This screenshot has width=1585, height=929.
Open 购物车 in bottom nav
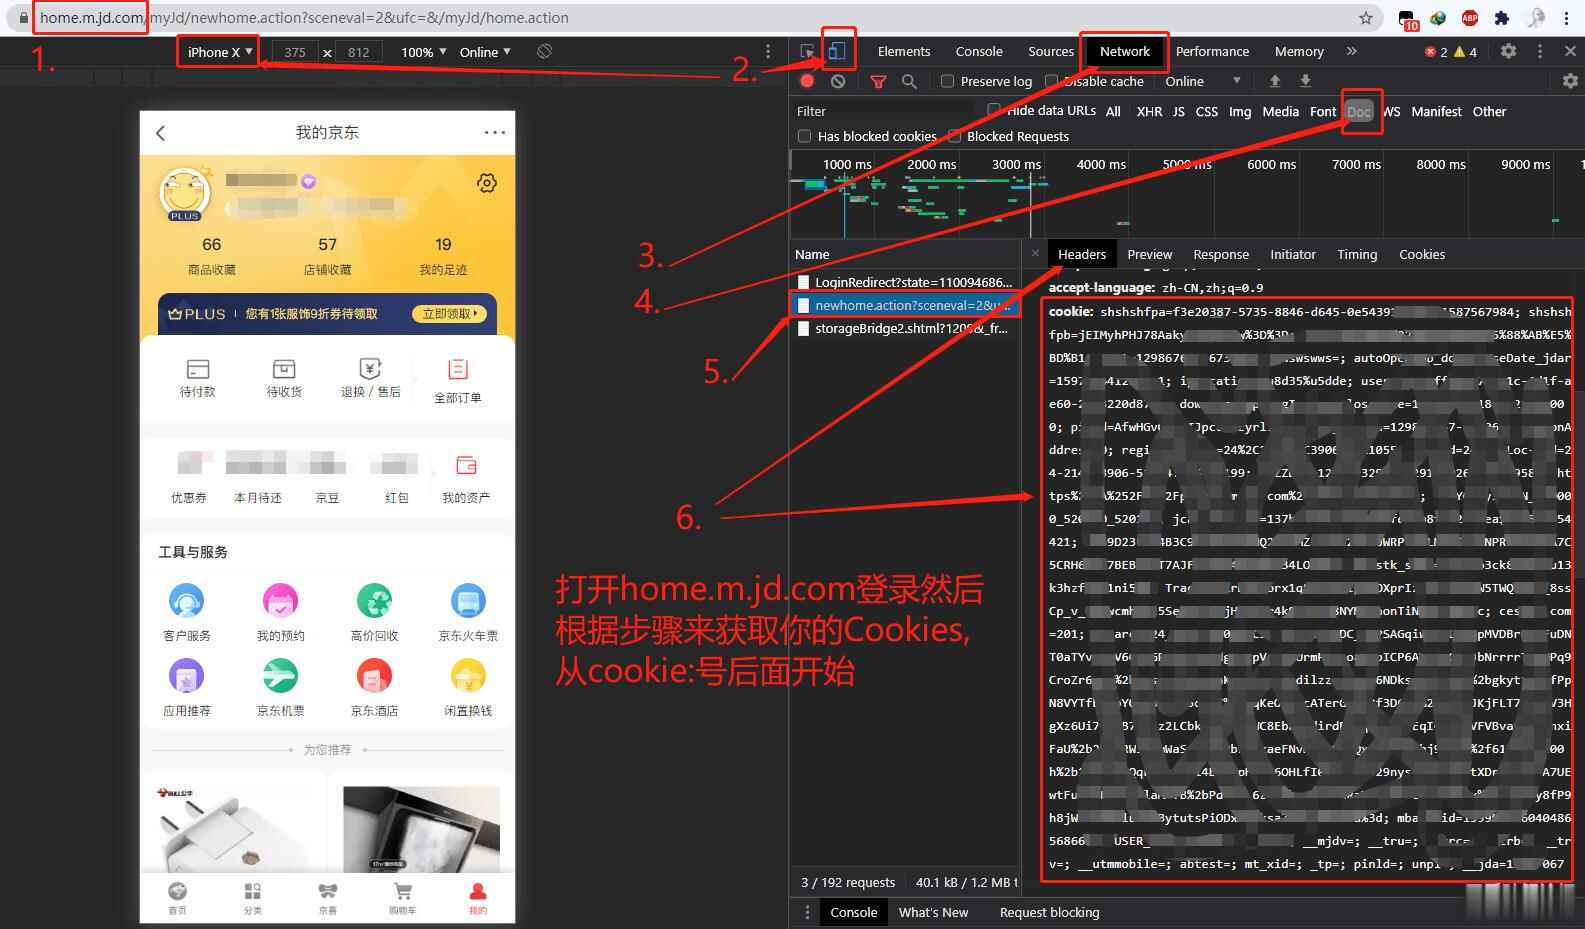[x=403, y=898]
